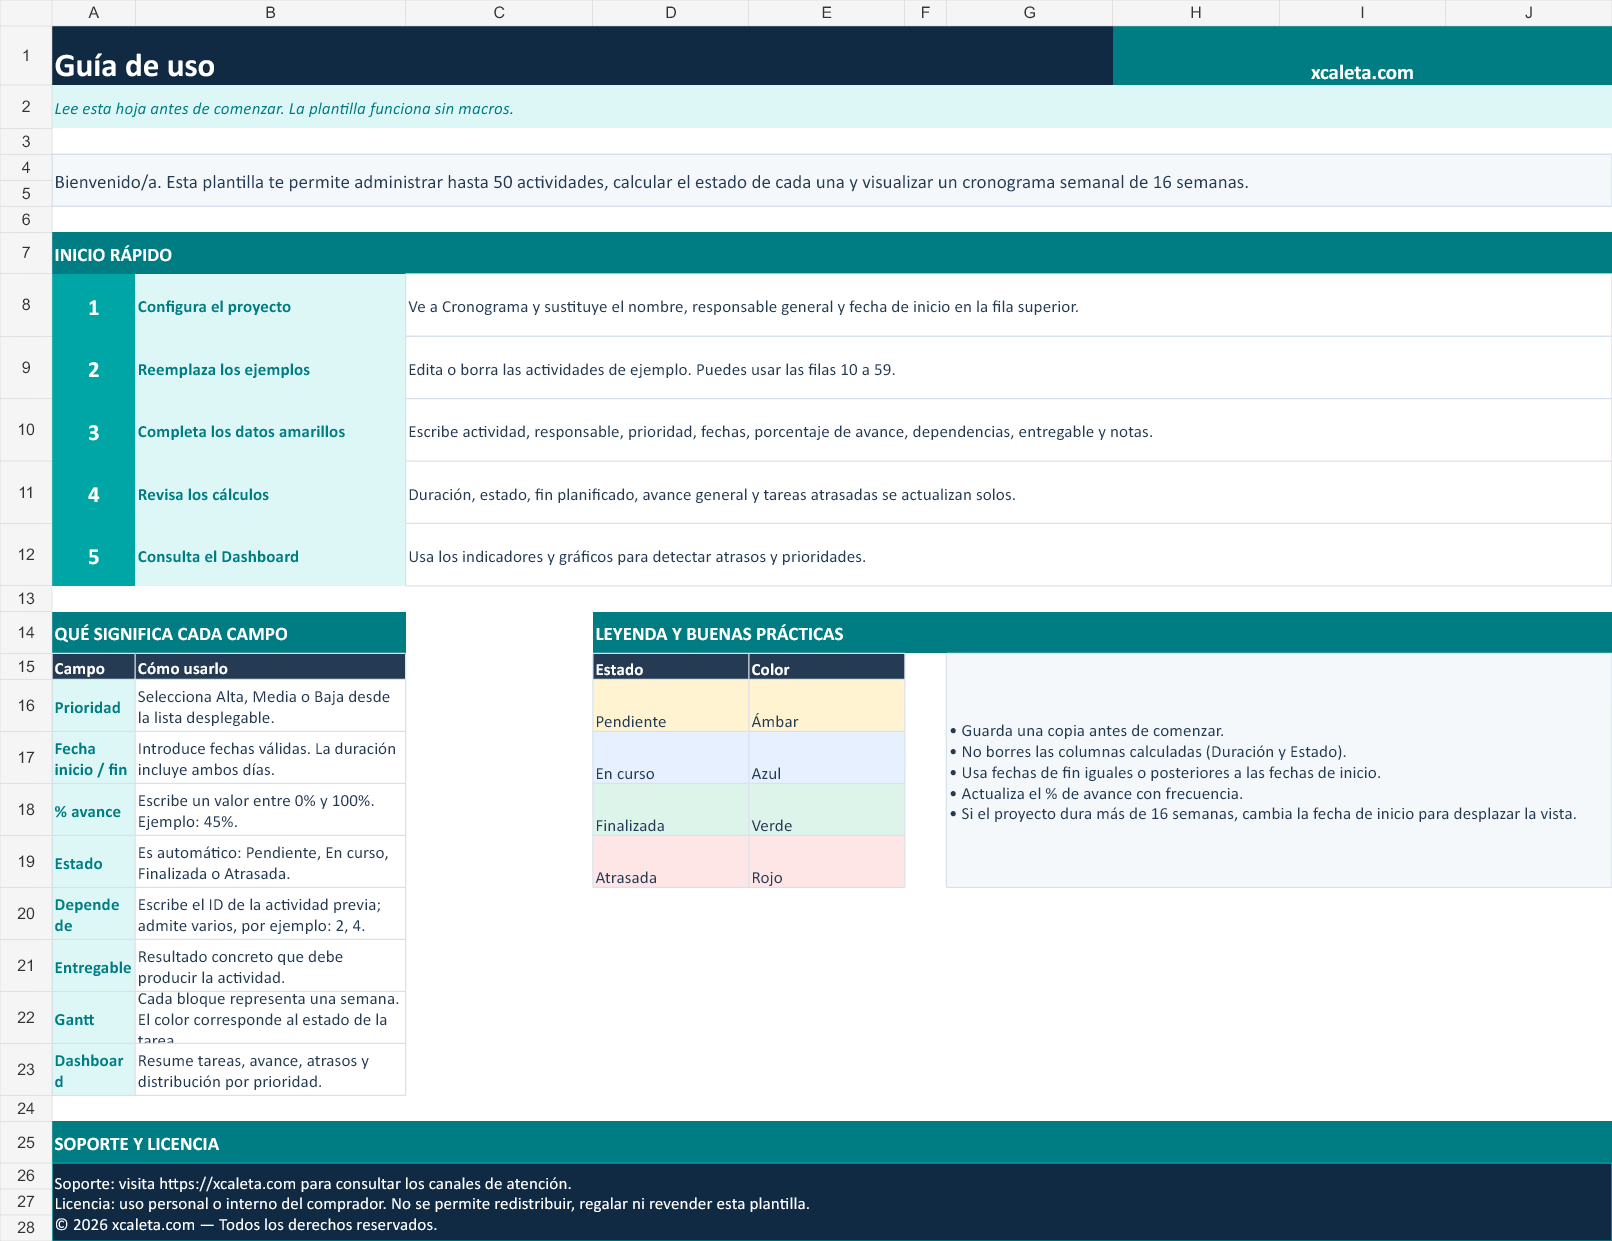Click the 'Verde' color cell
The width and height of the screenshot is (1612, 1241).
click(826, 810)
